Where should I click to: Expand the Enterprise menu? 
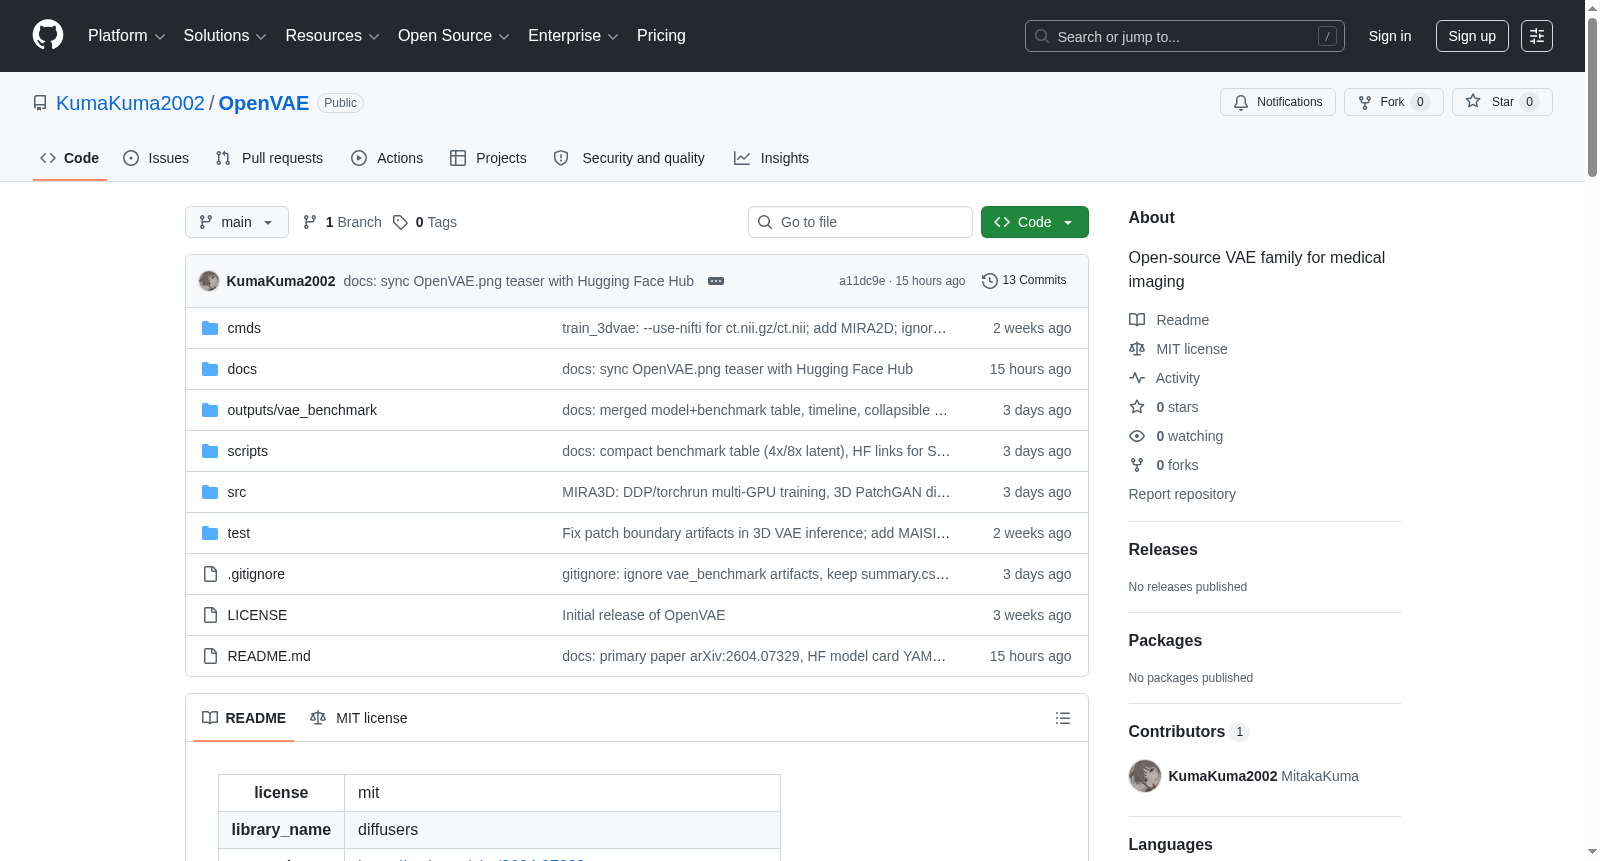click(573, 36)
